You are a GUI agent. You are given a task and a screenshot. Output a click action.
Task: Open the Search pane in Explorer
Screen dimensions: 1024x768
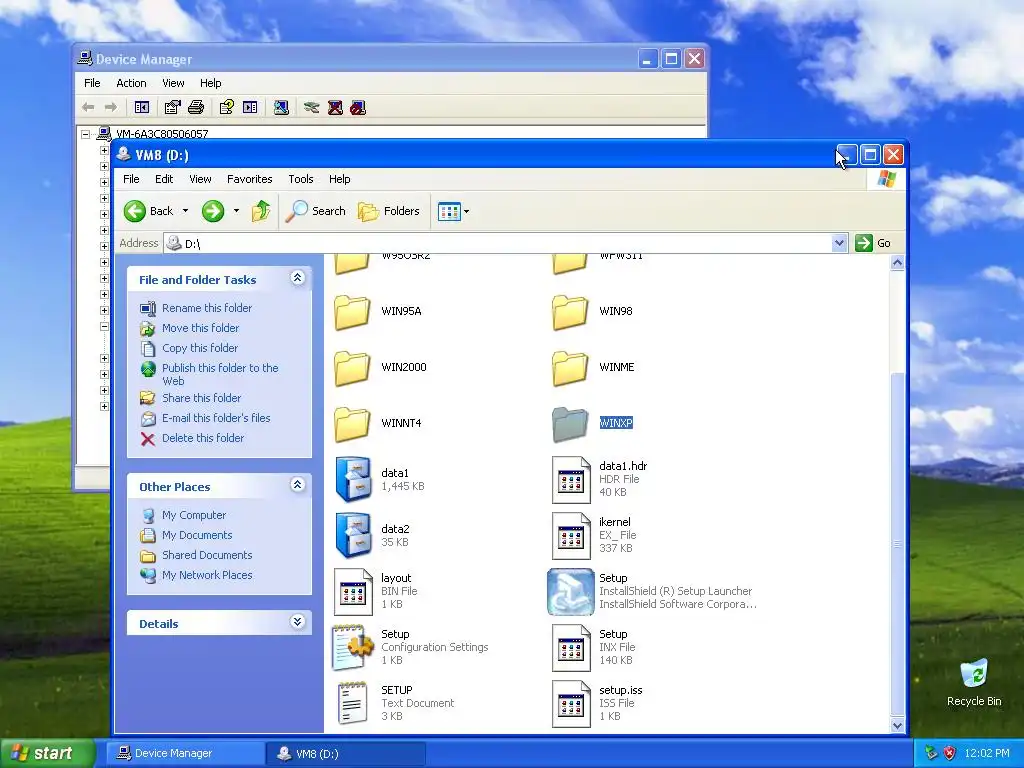(316, 211)
